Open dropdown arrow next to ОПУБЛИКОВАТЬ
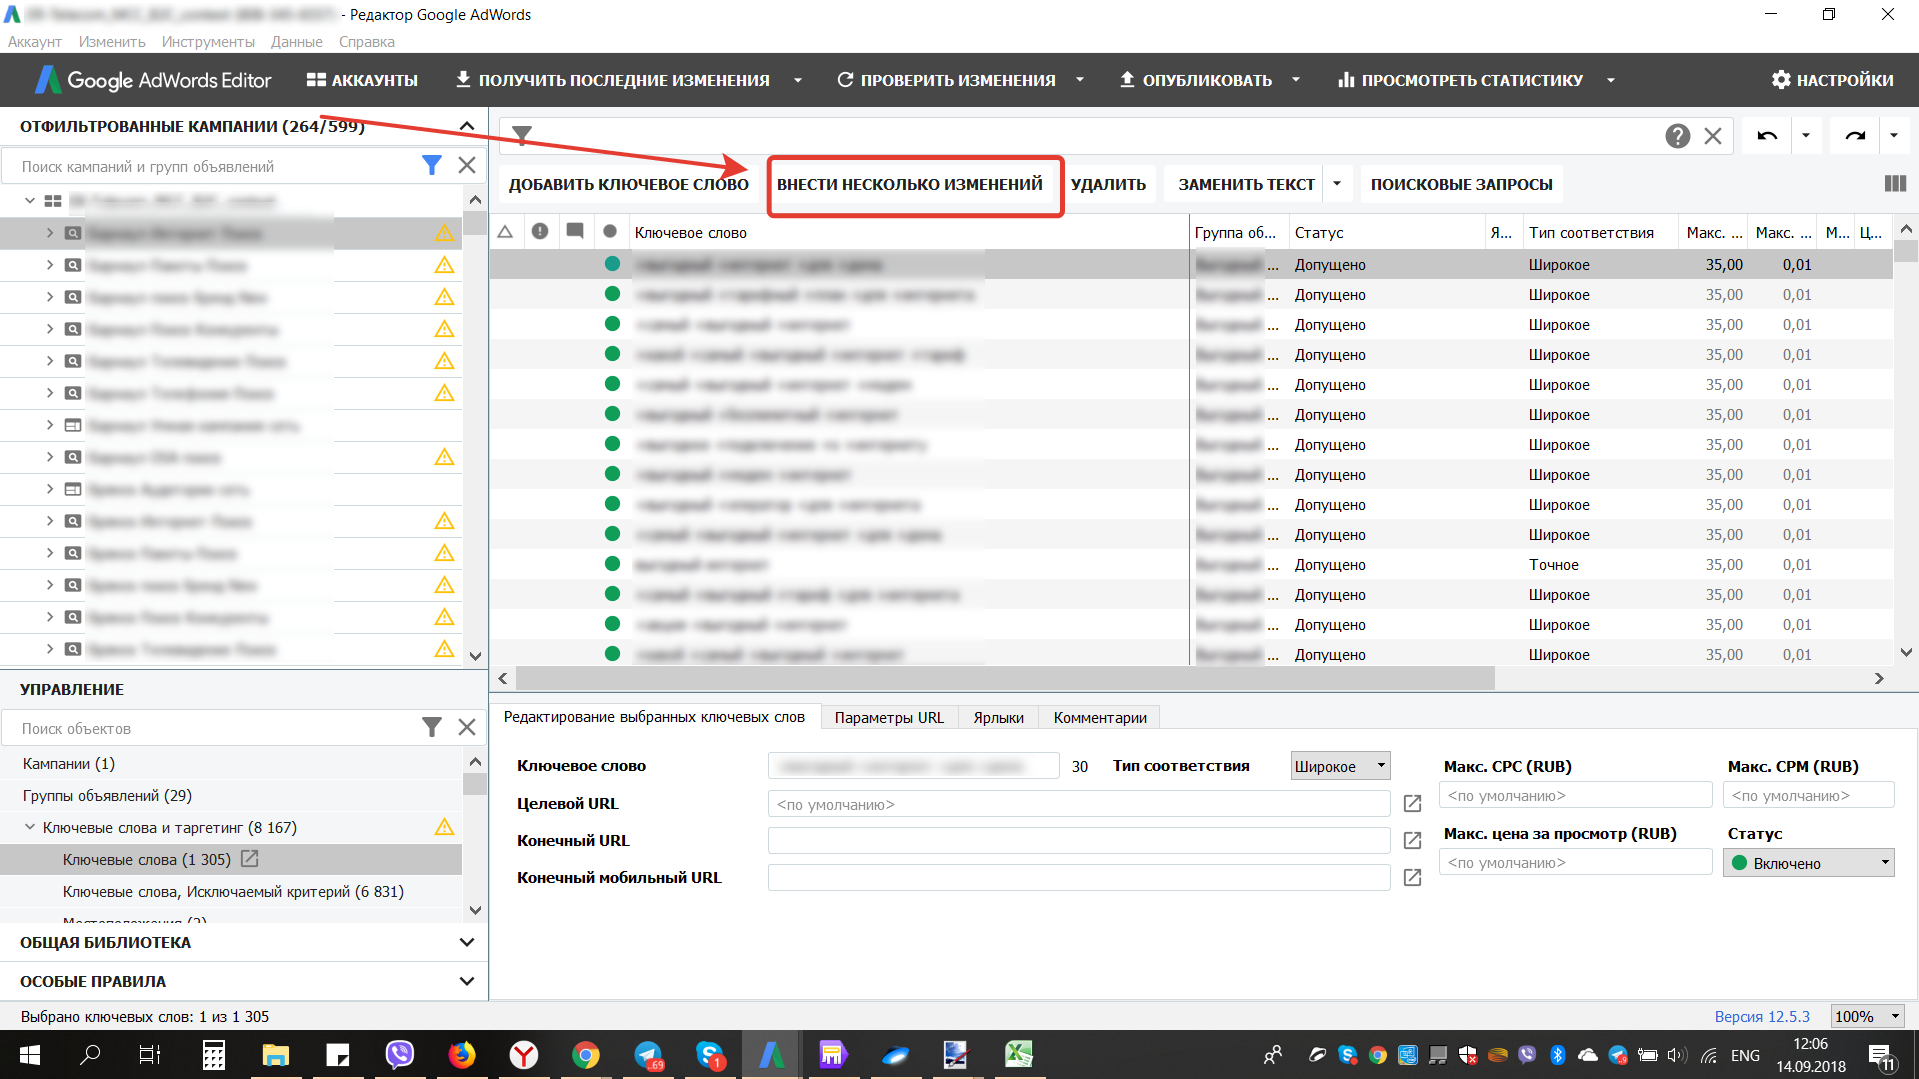Screen dimensions: 1919x1079 click(1296, 80)
